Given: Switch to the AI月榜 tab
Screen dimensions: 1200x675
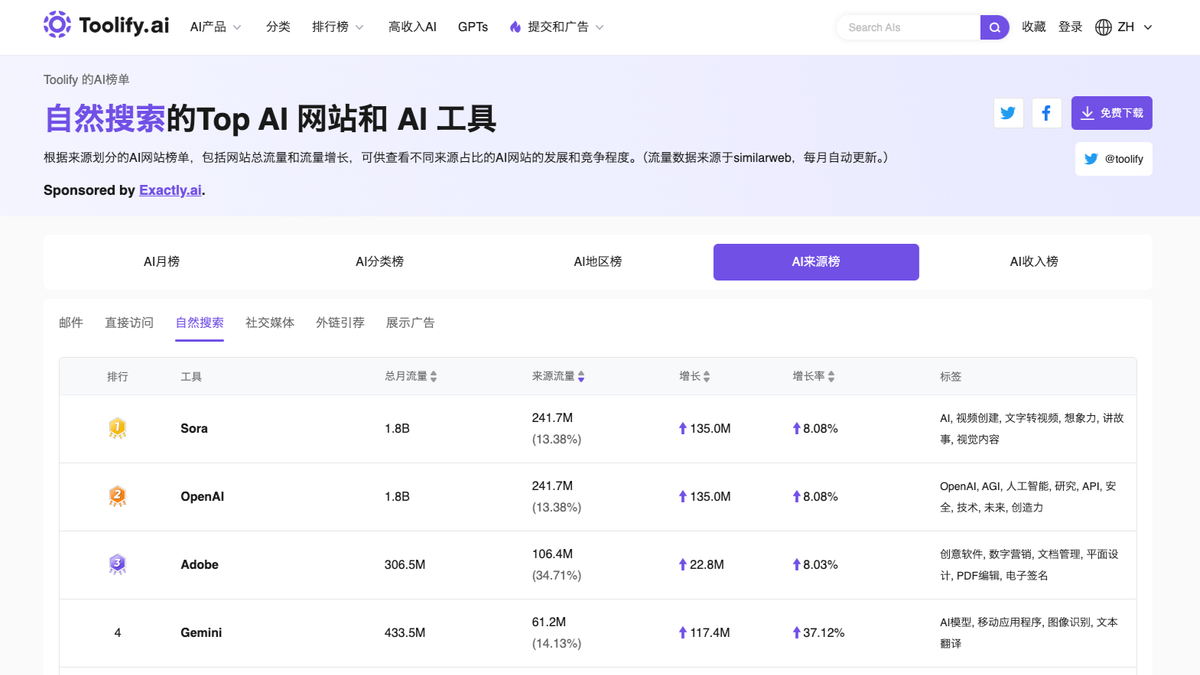Looking at the screenshot, I should pos(161,262).
